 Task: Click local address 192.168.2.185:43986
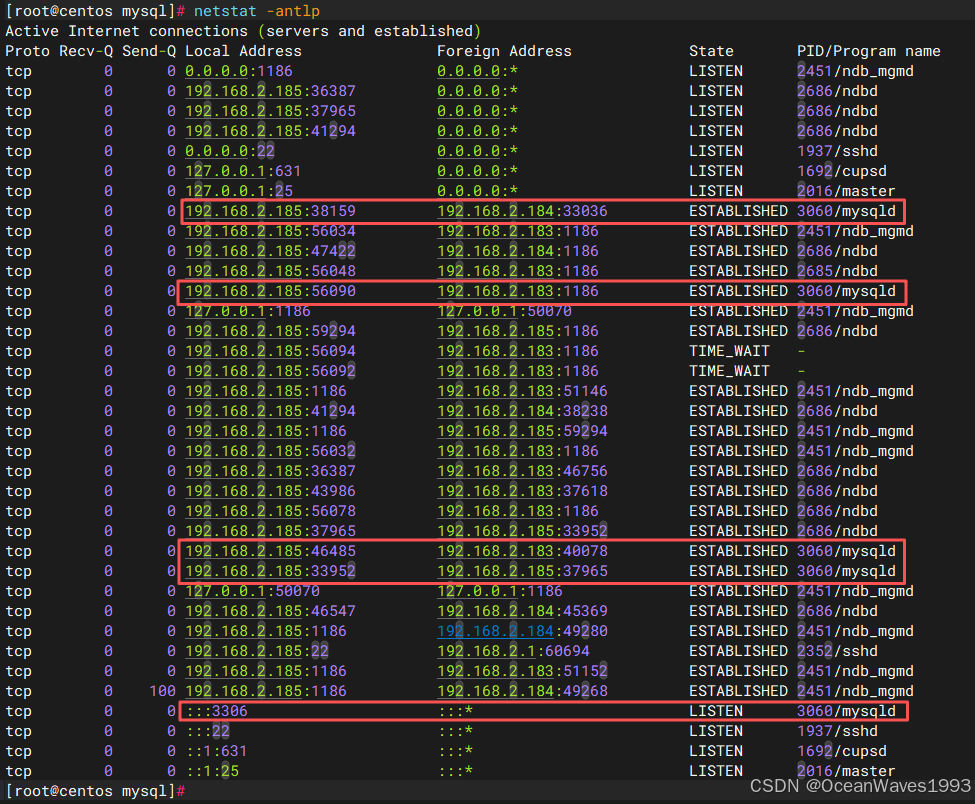tap(270, 491)
